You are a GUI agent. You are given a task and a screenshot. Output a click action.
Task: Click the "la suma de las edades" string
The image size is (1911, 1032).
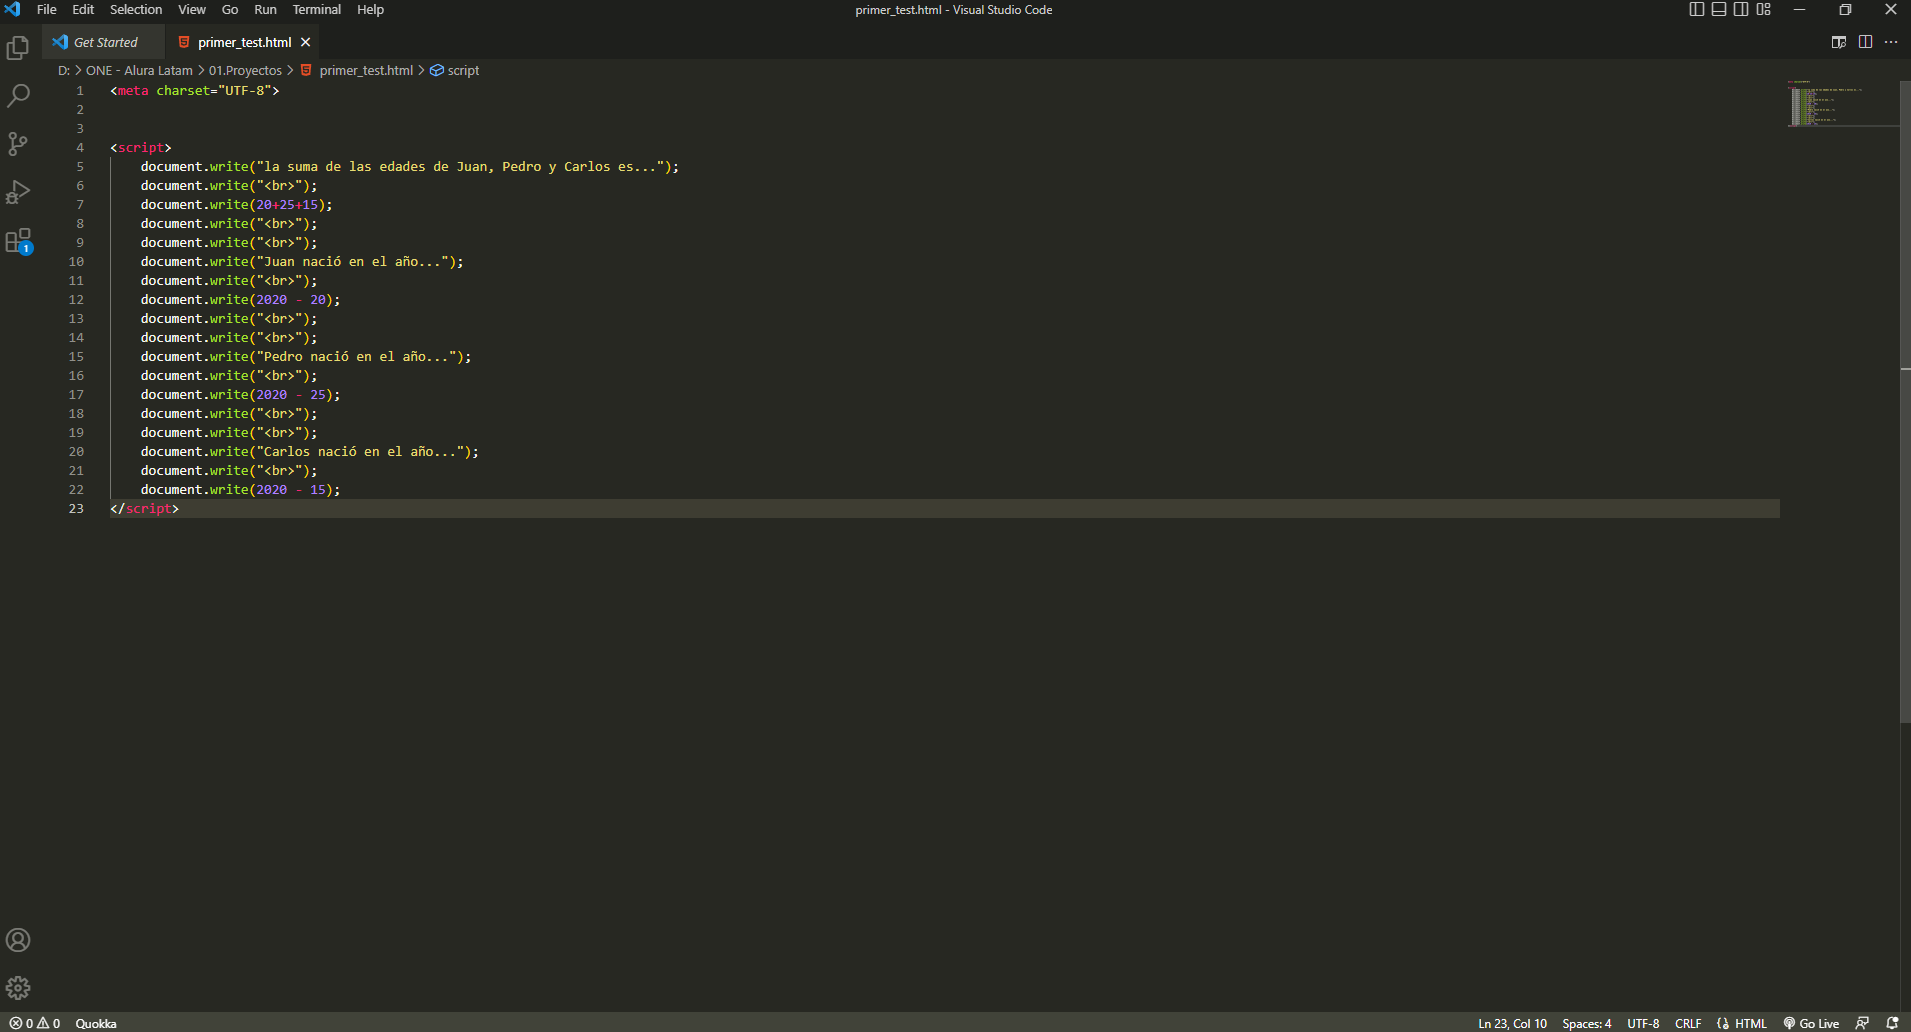pyautogui.click(x=461, y=166)
